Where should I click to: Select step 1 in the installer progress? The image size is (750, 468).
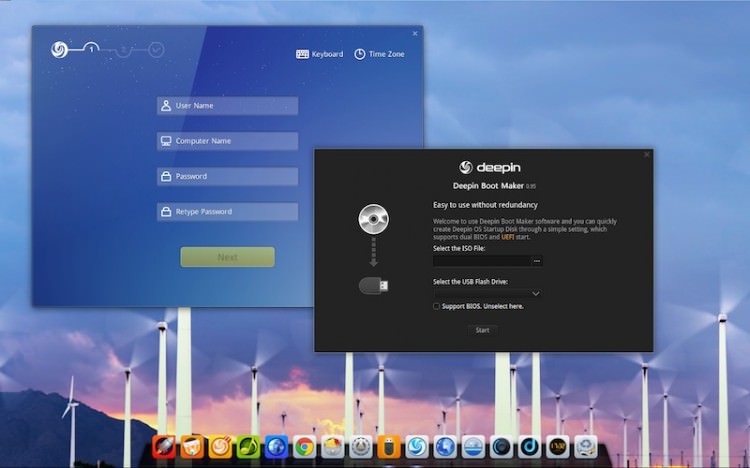pos(91,49)
